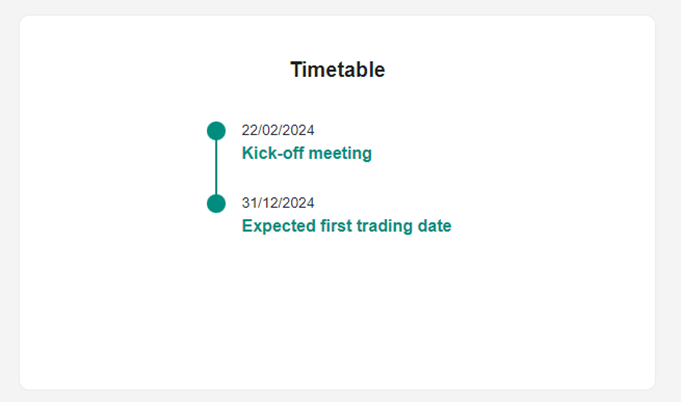
Task: Open the Kick-off meeting entry
Action: 307,153
